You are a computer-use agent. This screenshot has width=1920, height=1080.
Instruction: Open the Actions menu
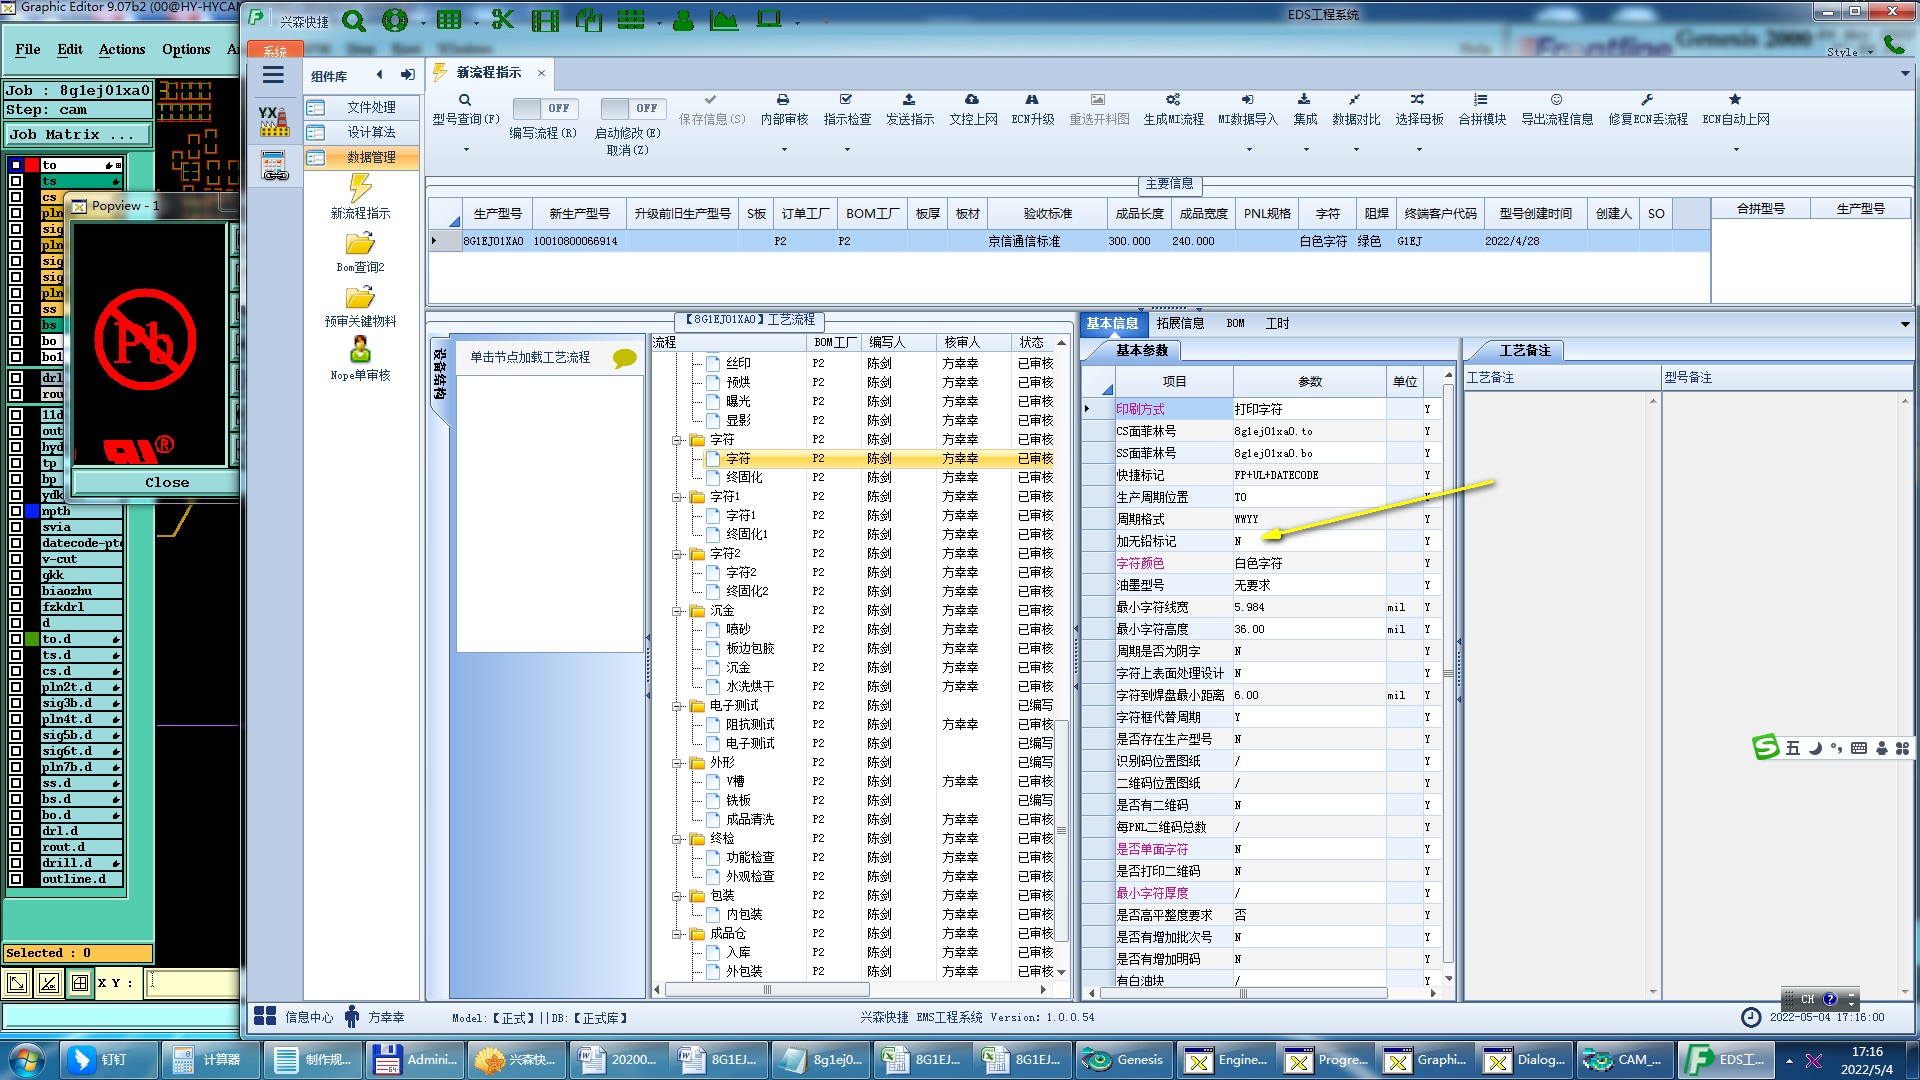coord(122,49)
